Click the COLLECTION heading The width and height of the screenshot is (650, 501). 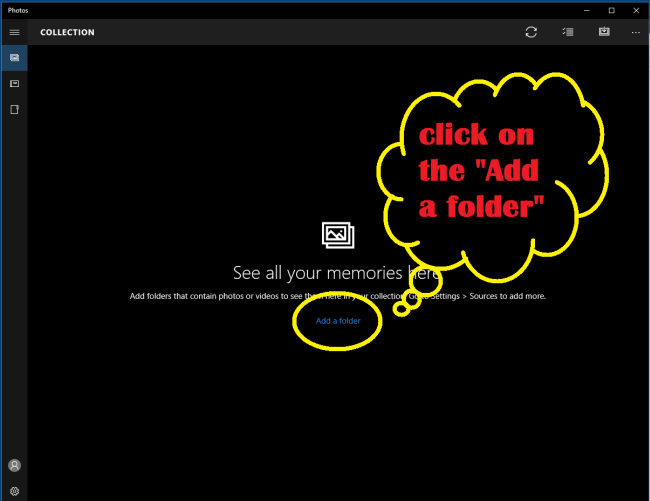[67, 32]
